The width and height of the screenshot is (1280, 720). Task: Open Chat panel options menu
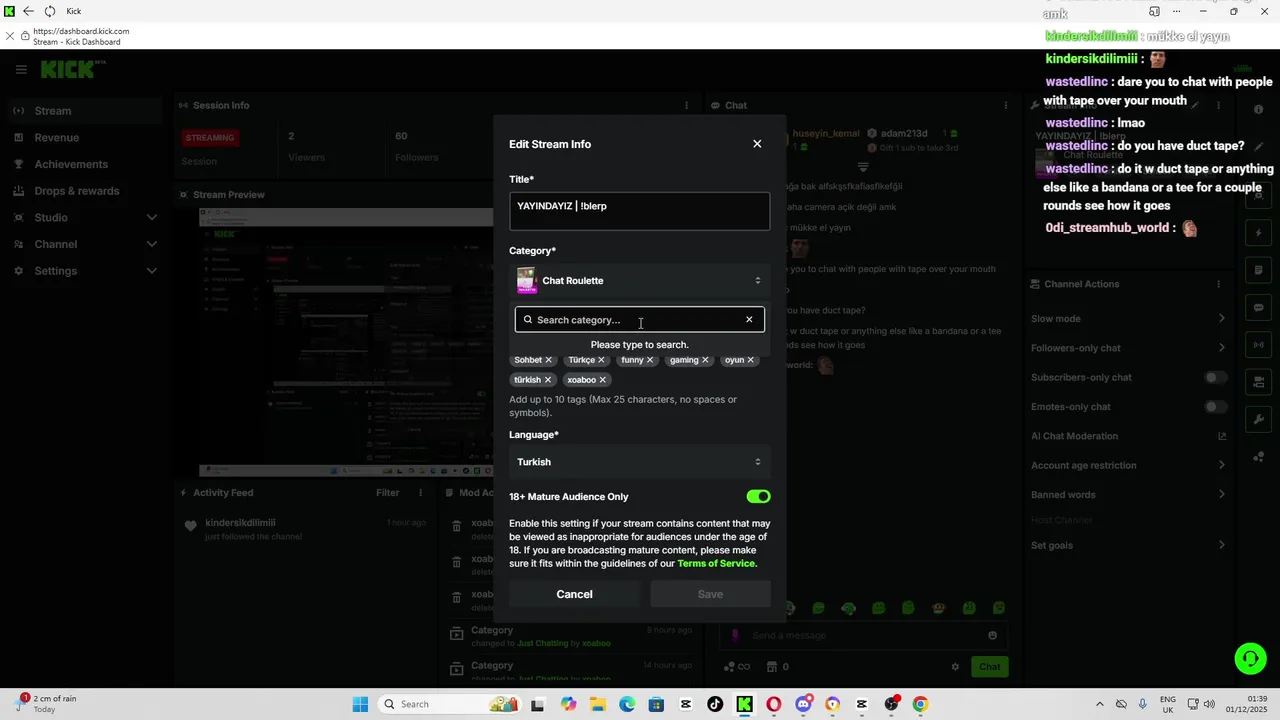point(1006,106)
